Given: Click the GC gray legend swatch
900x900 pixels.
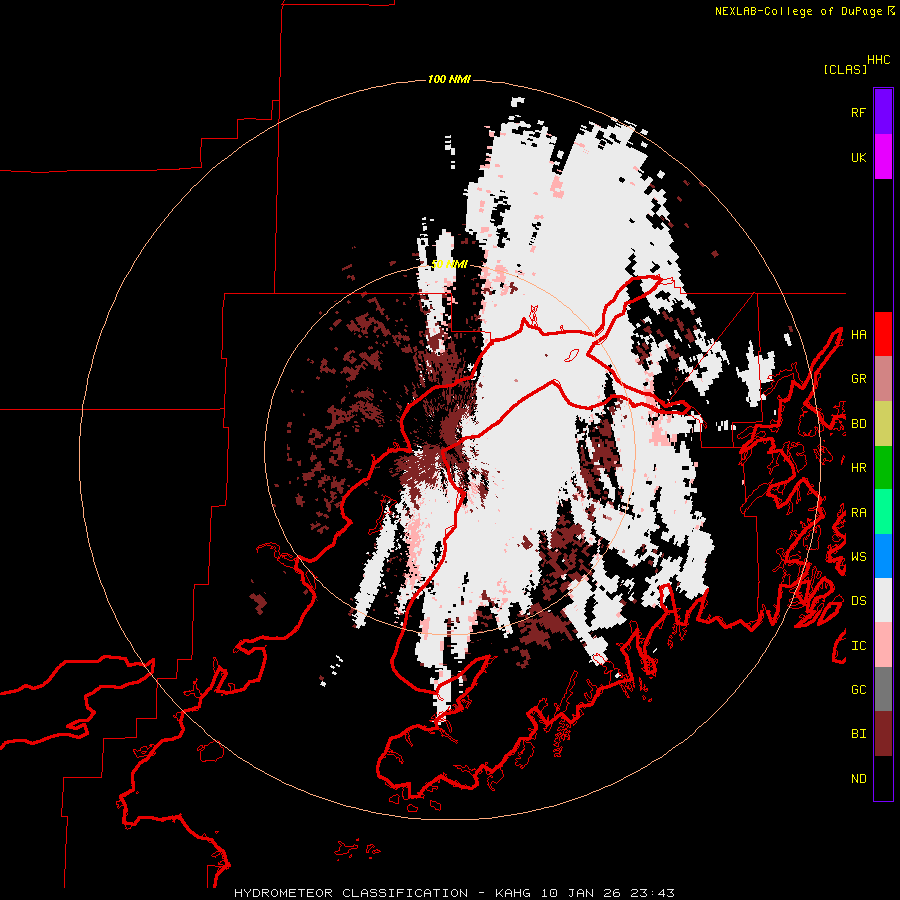Looking at the screenshot, I should click(x=883, y=689).
